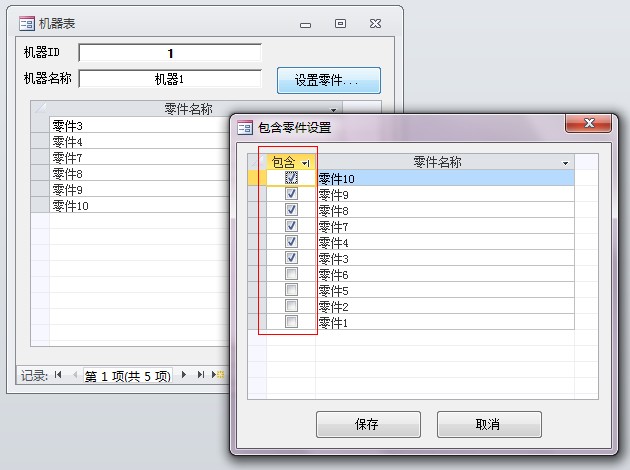Check the 包含 box for 零件5
This screenshot has width=630, height=470.
(x=291, y=290)
